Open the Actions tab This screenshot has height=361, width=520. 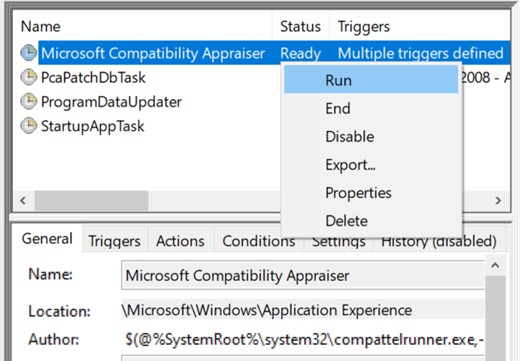(180, 241)
